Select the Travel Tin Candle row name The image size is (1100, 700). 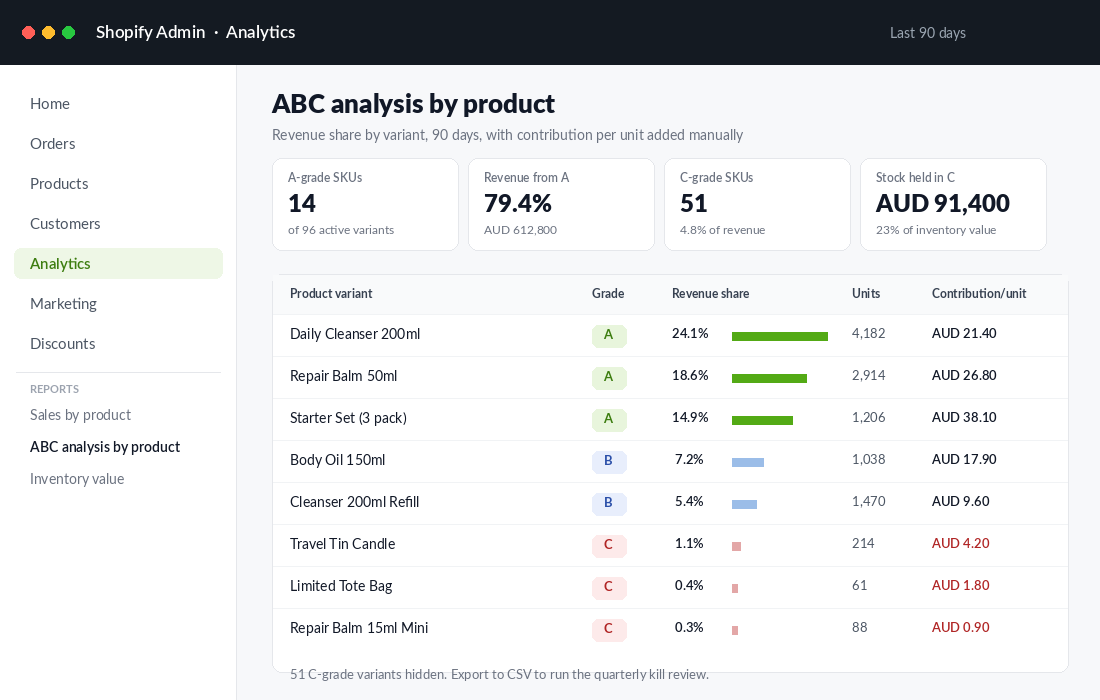click(x=342, y=544)
